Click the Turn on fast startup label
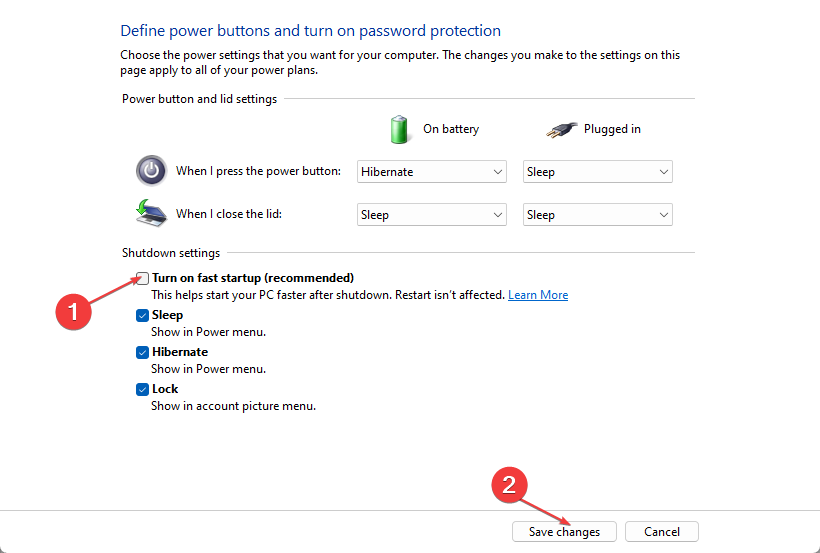820x553 pixels. pyautogui.click(x=253, y=278)
